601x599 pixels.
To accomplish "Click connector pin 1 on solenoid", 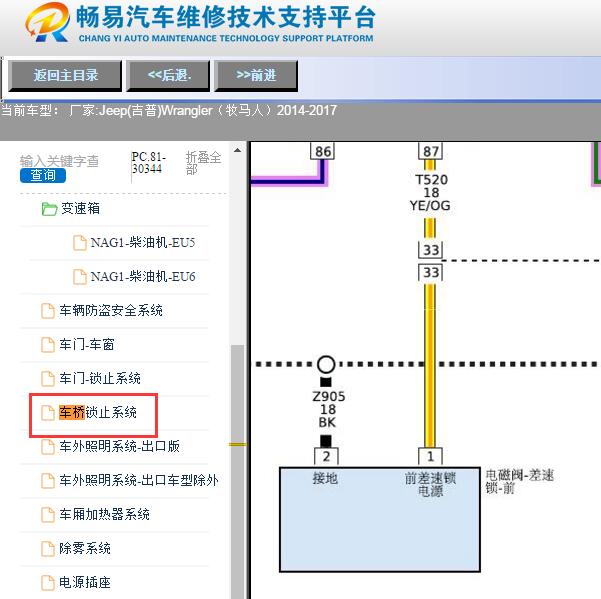I will tap(430, 456).
